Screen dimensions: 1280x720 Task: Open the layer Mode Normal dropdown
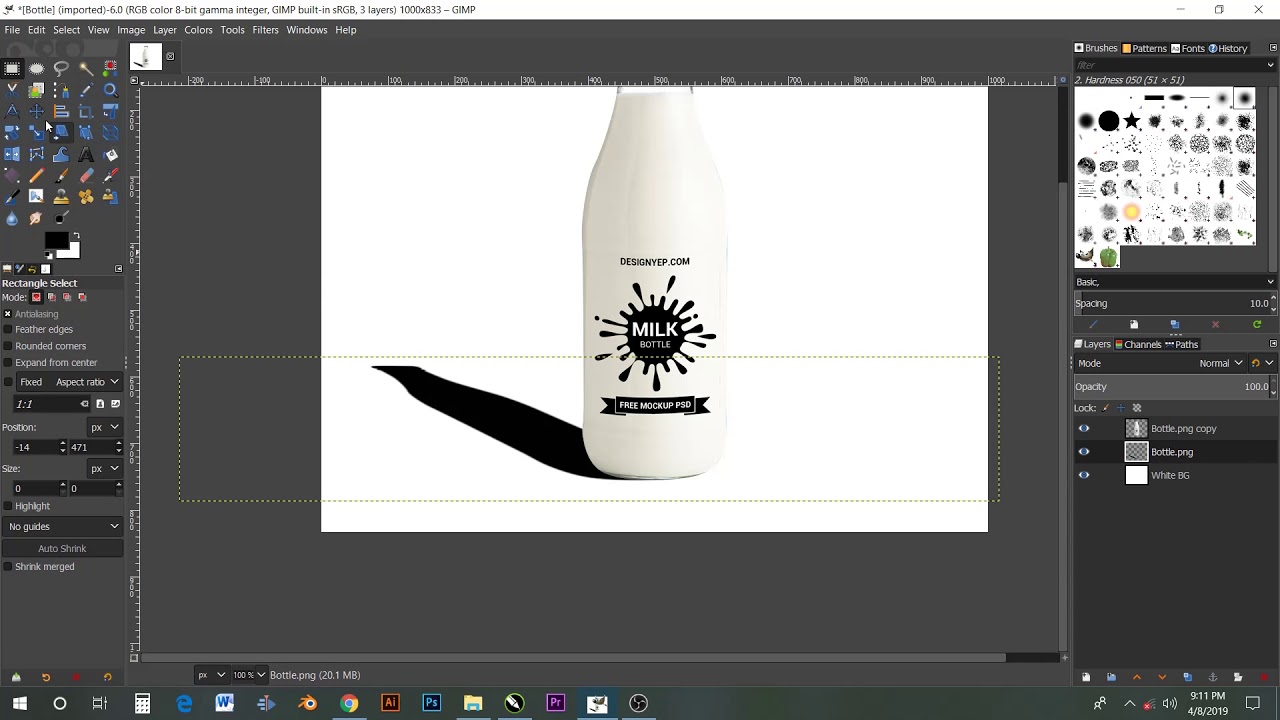point(1220,364)
